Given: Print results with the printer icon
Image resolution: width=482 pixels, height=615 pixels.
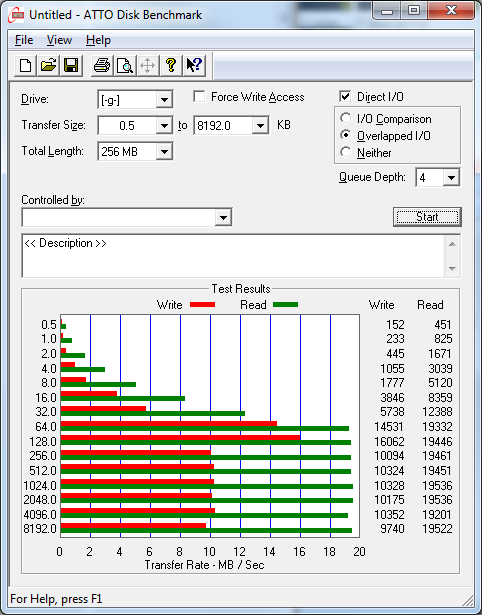Looking at the screenshot, I should [x=102, y=65].
